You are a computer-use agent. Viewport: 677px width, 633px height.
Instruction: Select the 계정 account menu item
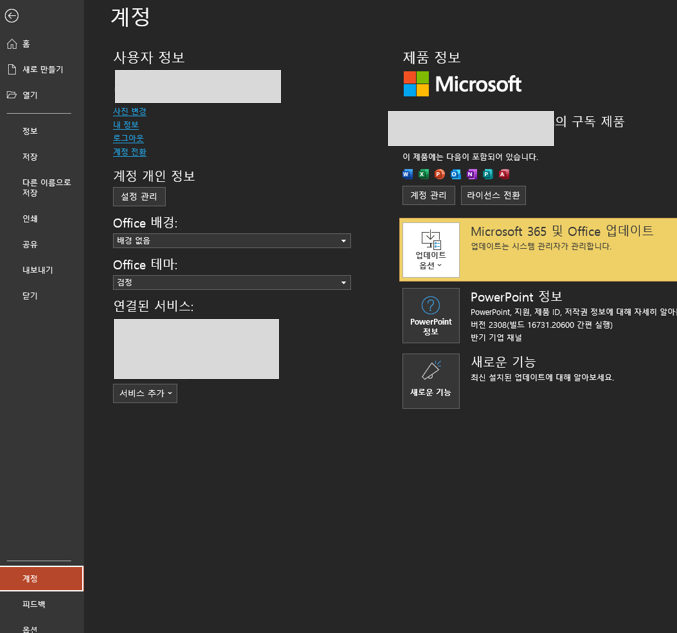pos(42,579)
